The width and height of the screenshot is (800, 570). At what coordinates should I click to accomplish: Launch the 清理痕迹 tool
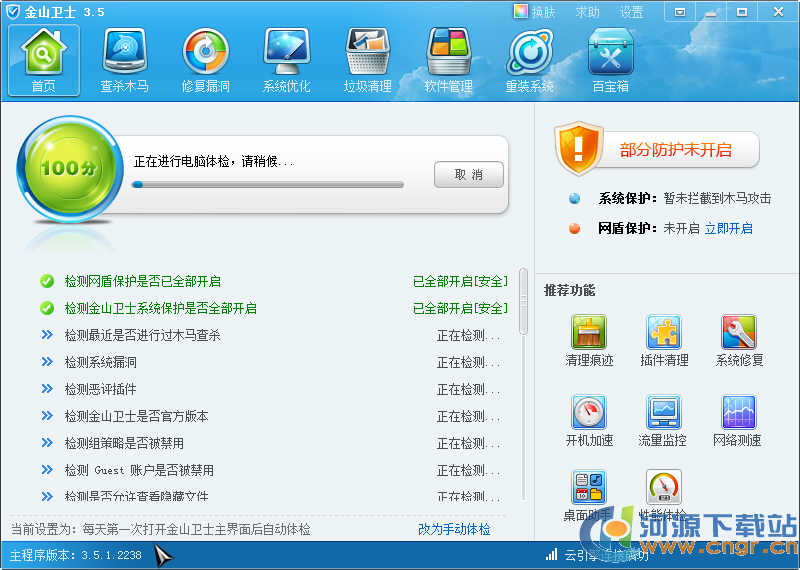(x=589, y=340)
